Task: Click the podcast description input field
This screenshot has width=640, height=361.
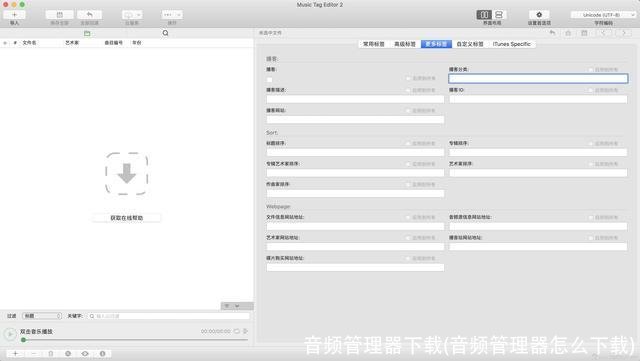Action: pos(355,99)
